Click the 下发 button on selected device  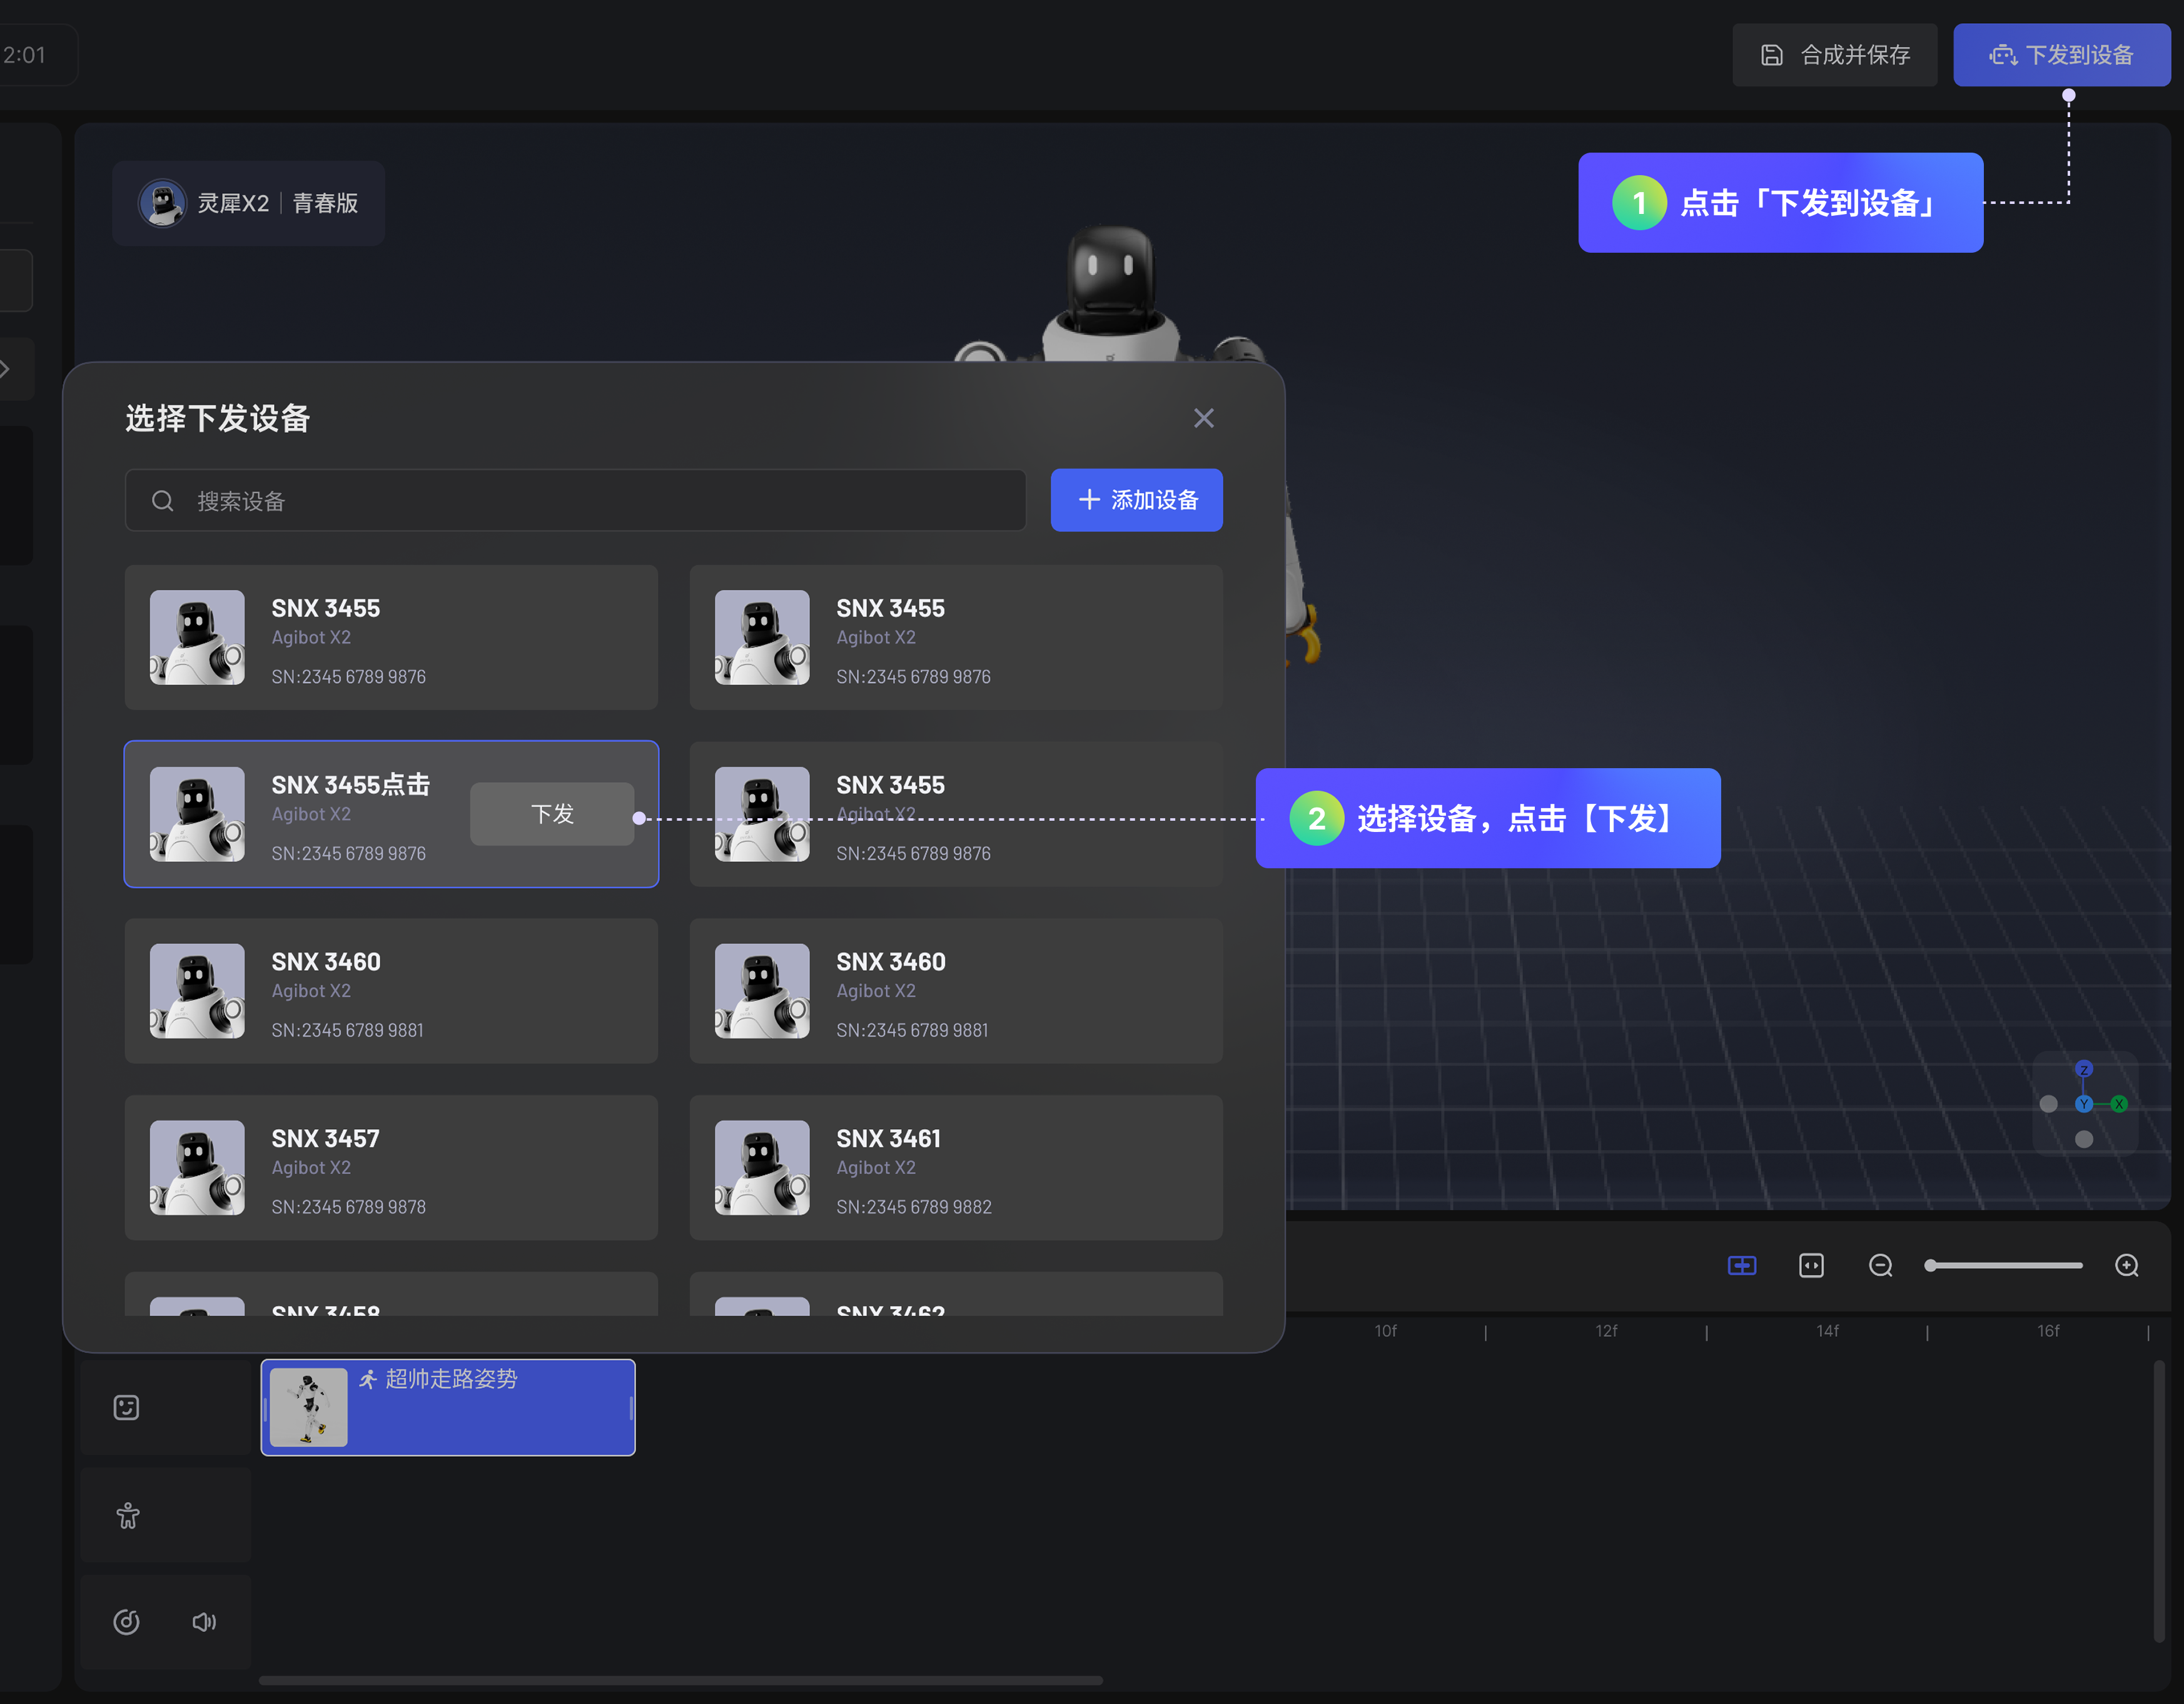[x=552, y=814]
